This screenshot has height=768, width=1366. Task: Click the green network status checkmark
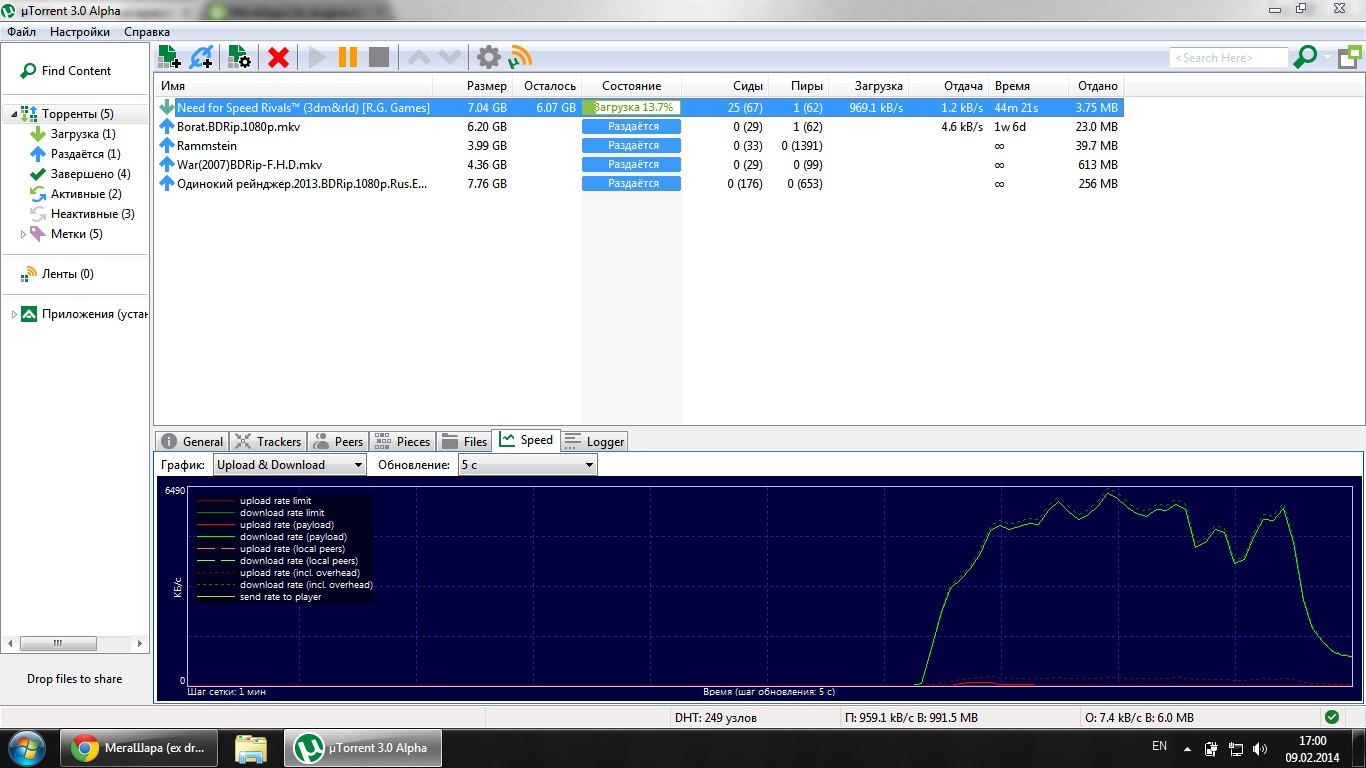click(x=1331, y=717)
